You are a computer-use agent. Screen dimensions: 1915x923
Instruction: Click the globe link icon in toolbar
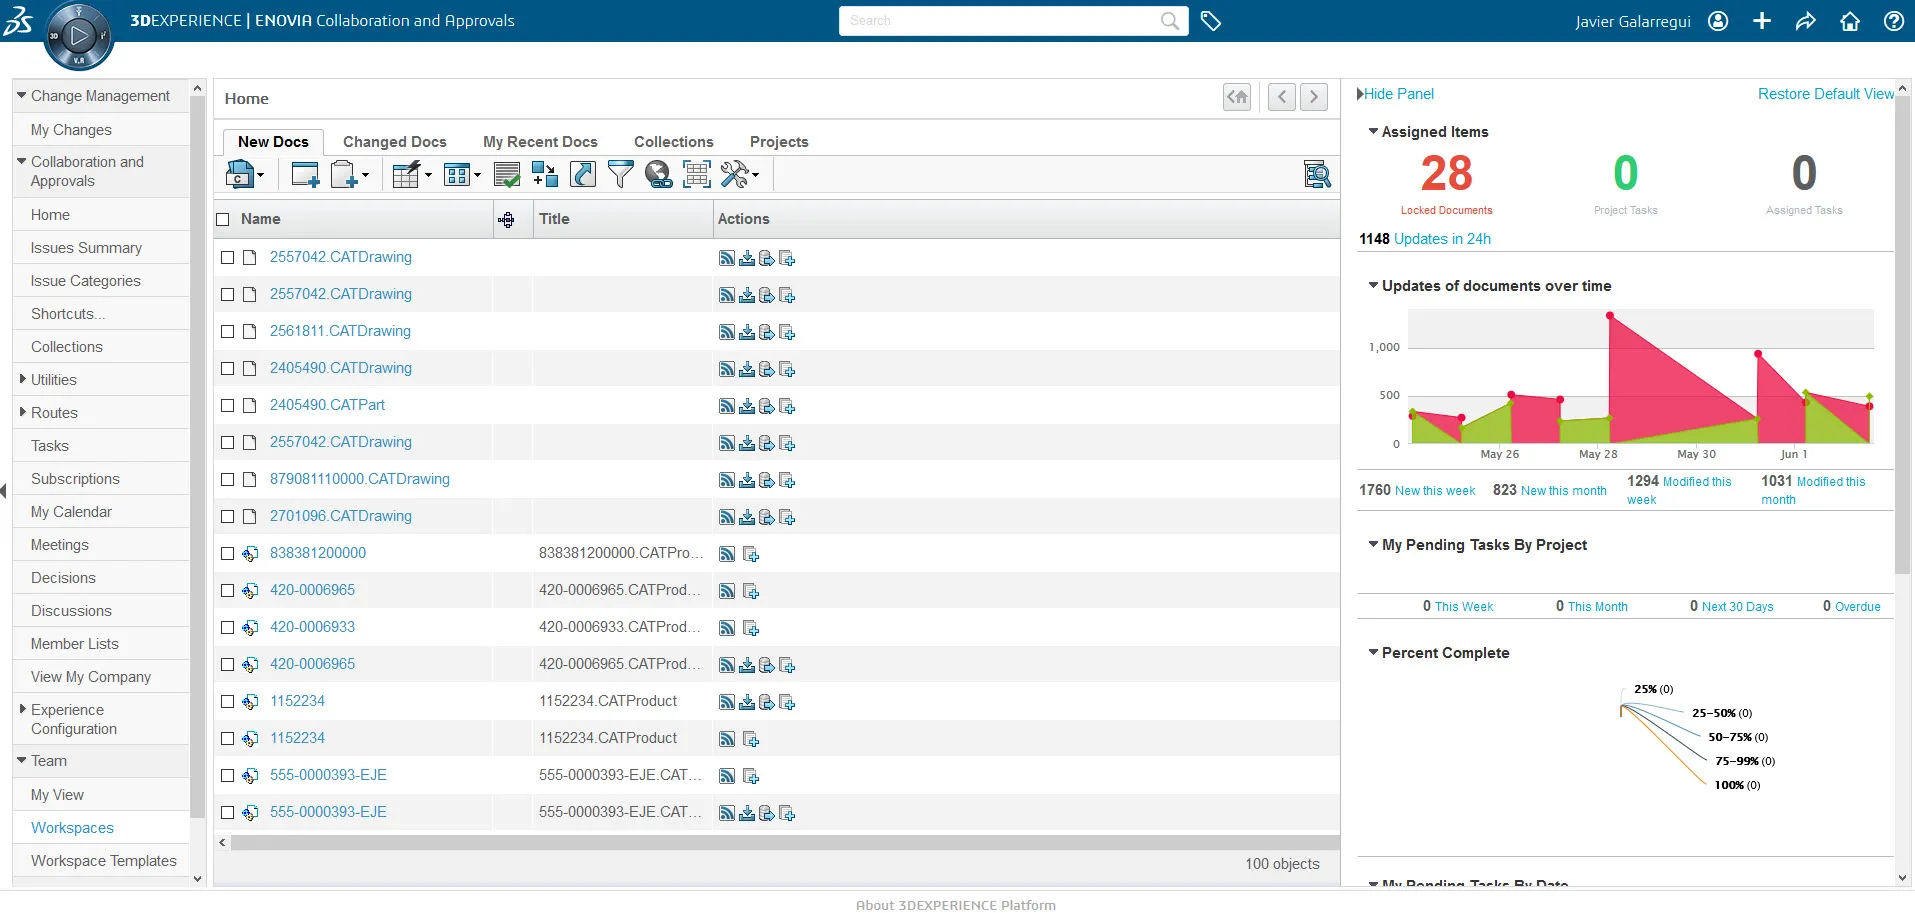pos(658,174)
